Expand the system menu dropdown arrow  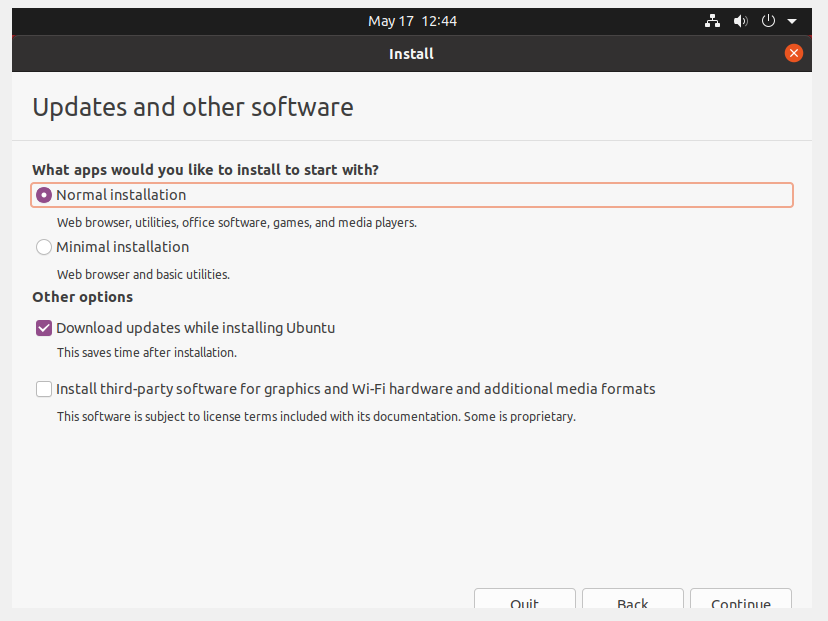pos(792,22)
